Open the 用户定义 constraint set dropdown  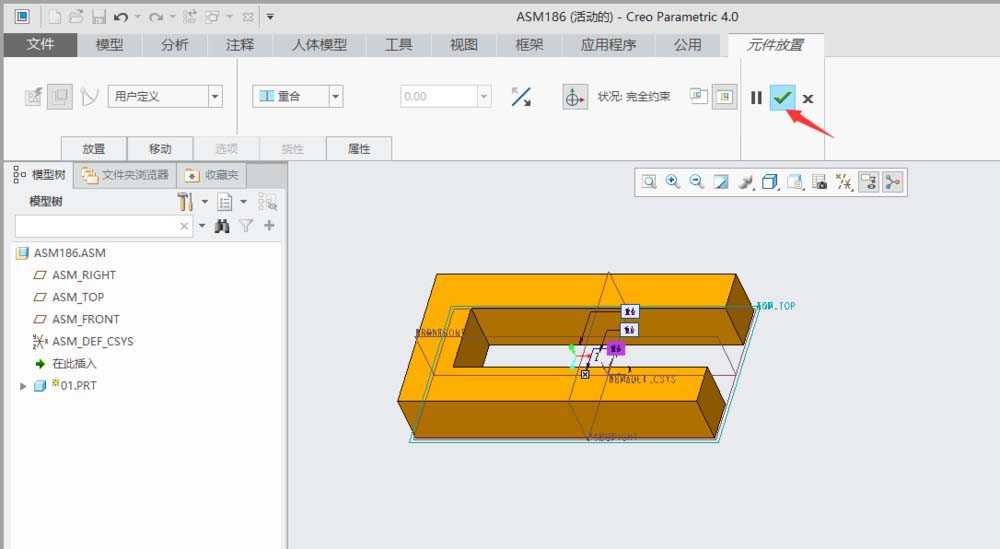point(216,97)
